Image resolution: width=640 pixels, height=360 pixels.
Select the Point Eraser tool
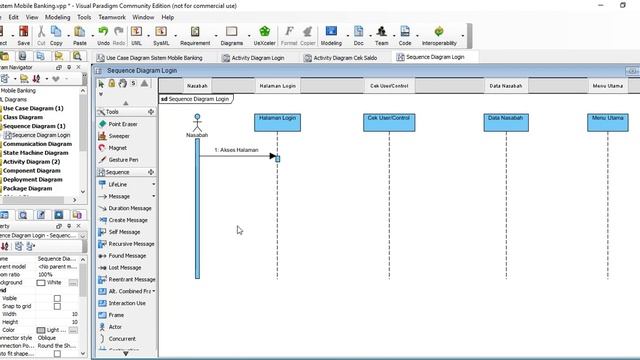123,124
